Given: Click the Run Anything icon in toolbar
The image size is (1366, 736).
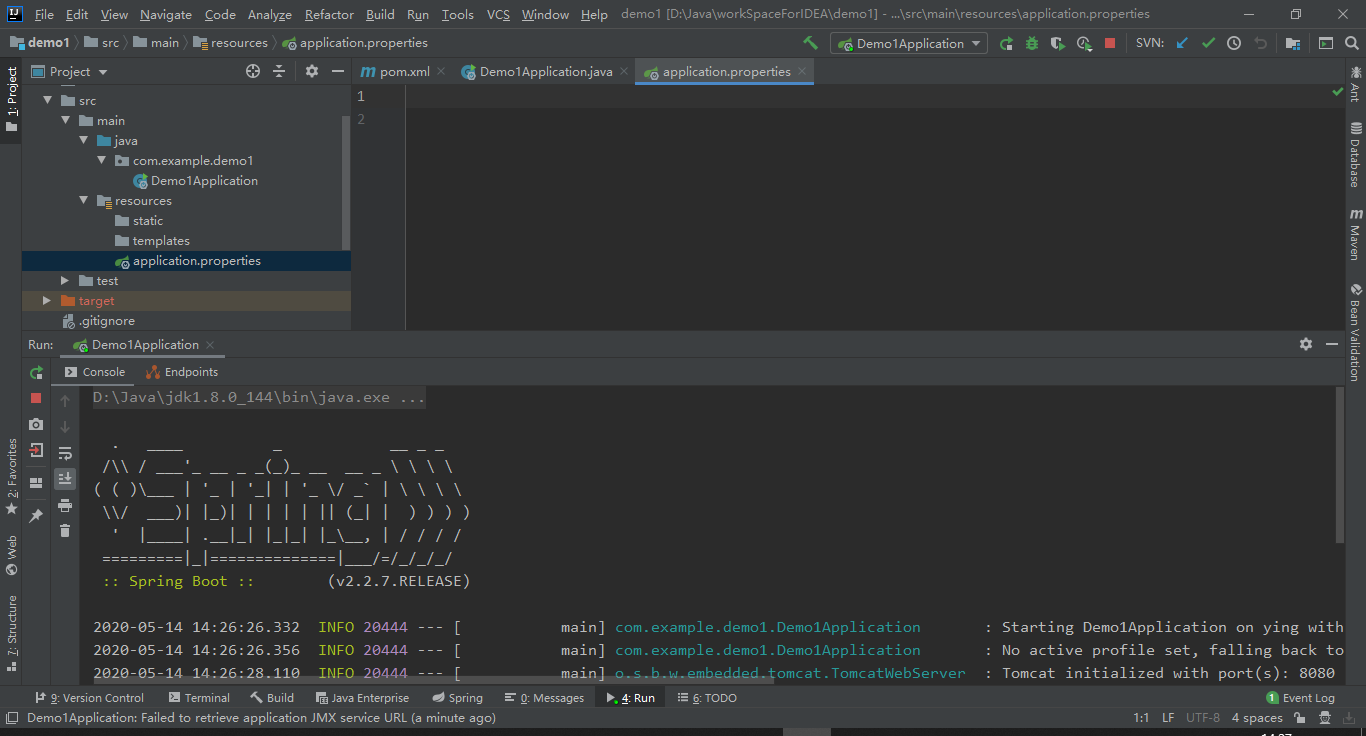Looking at the screenshot, I should 1326,43.
